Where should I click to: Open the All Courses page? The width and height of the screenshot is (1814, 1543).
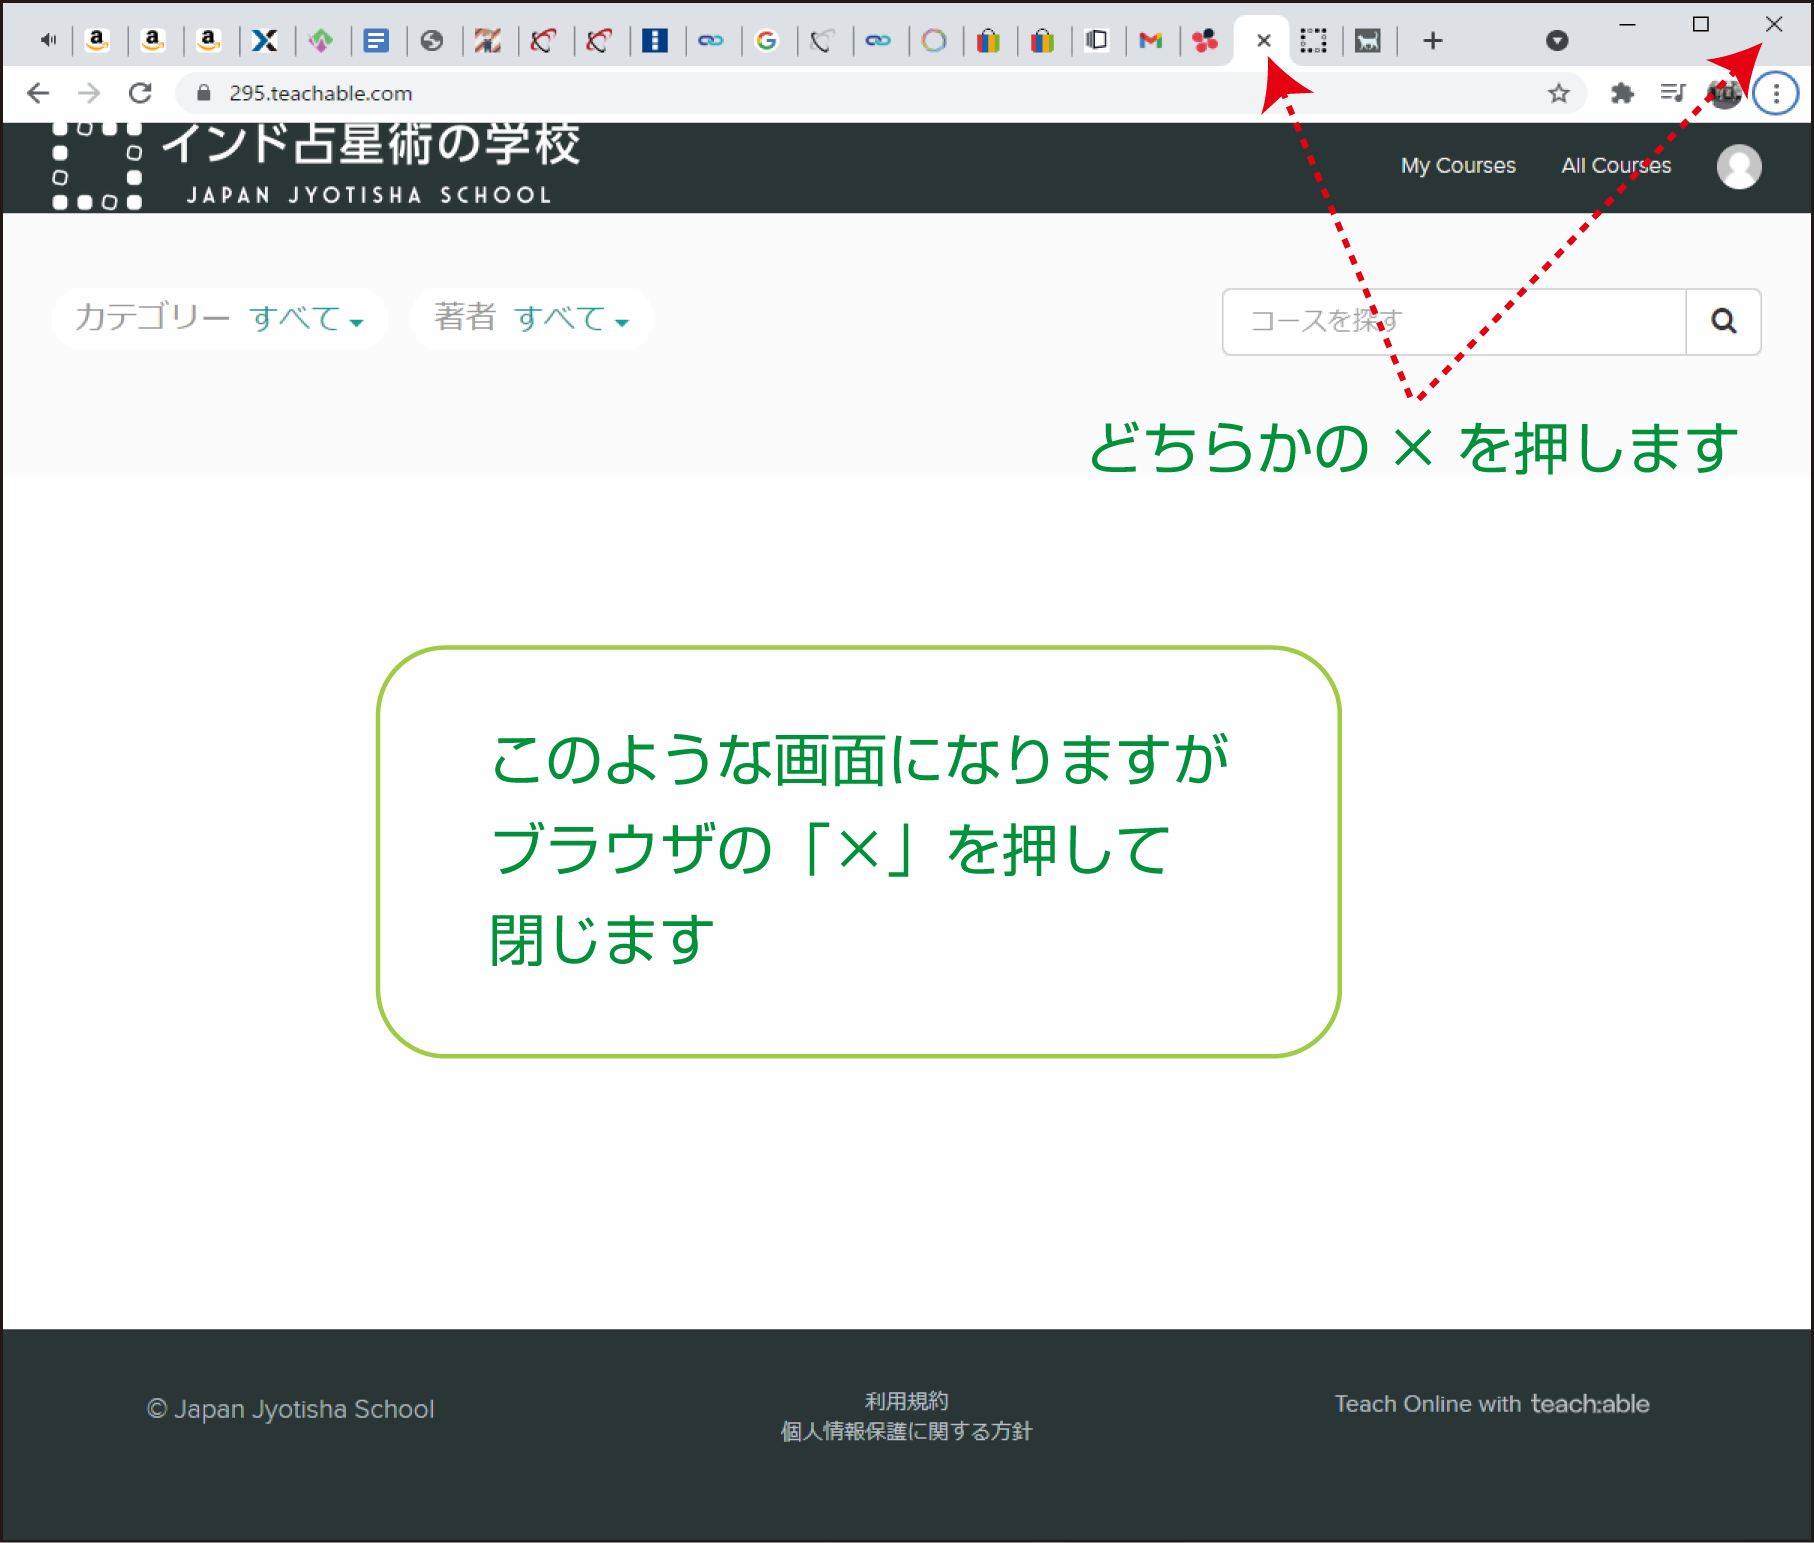[x=1616, y=166]
